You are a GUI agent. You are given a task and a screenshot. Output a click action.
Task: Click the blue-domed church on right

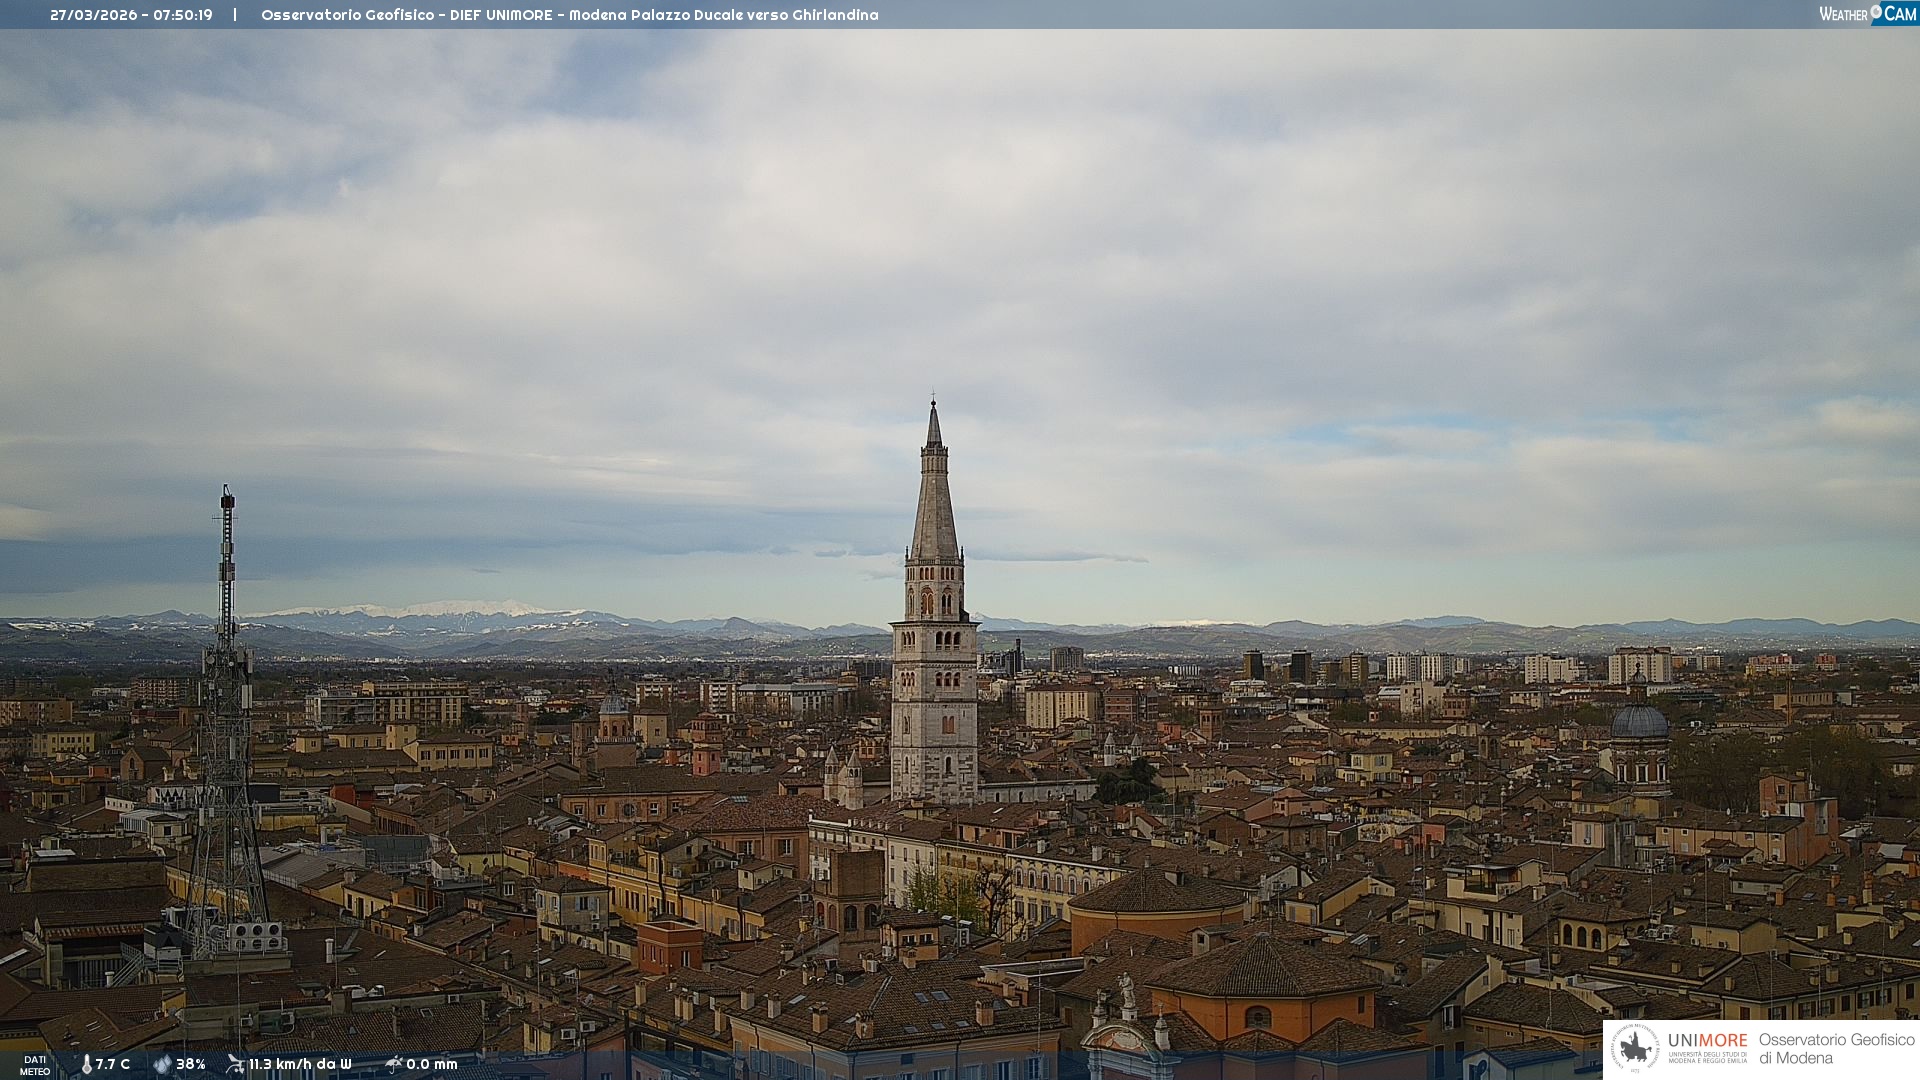(1640, 723)
